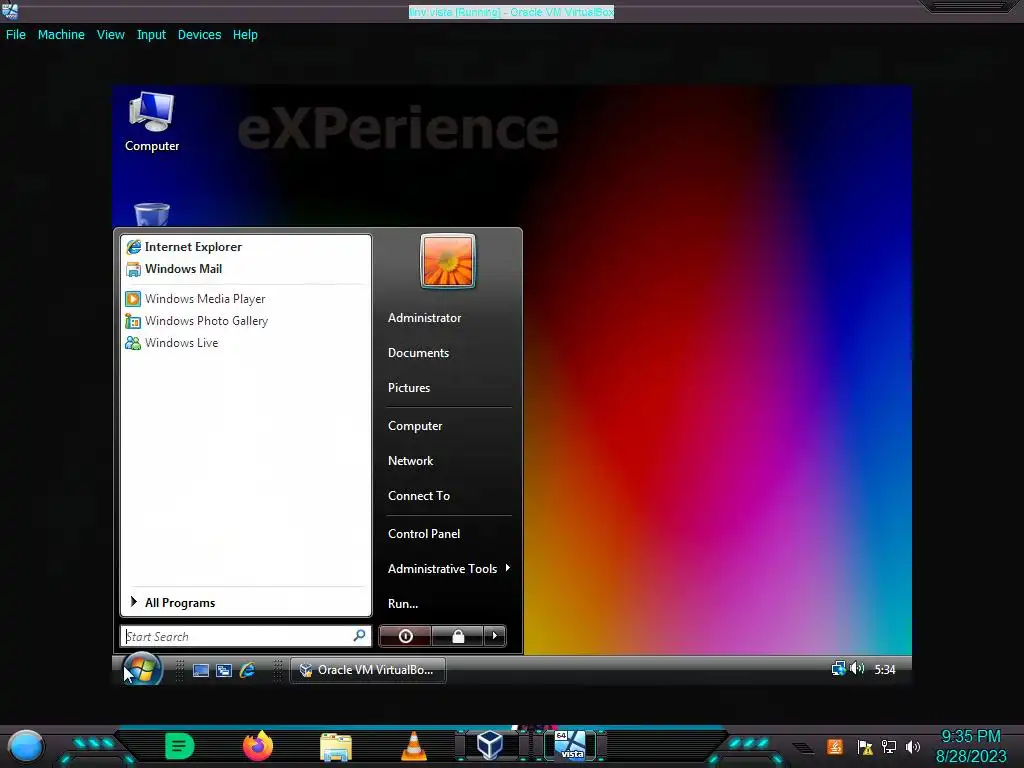The width and height of the screenshot is (1024, 768).
Task: Open VirtualBox Help menu
Action: click(x=245, y=35)
